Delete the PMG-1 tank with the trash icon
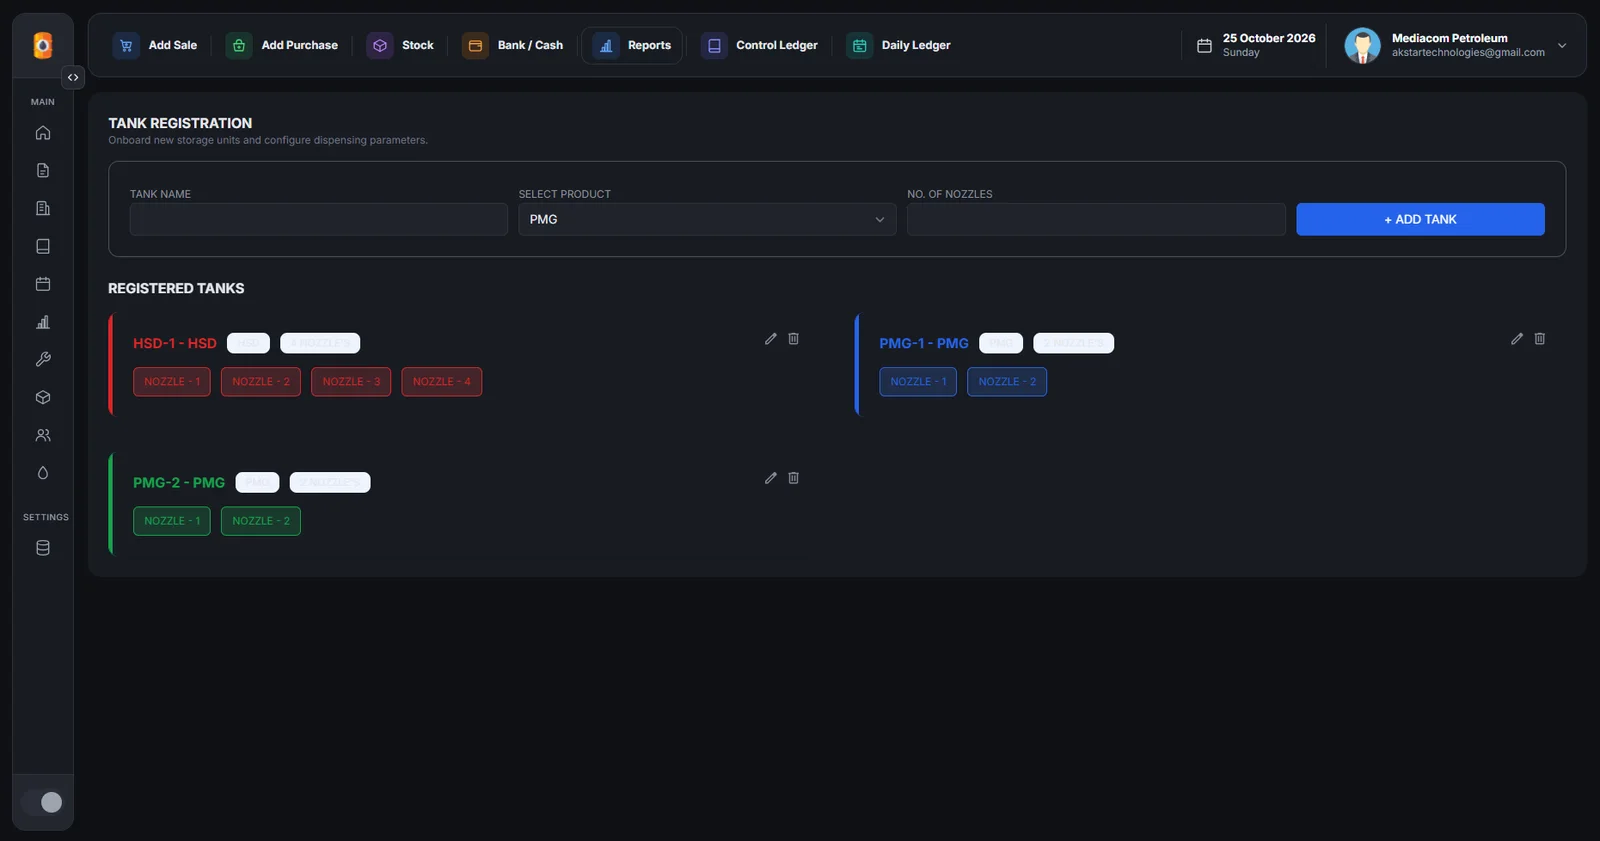 pos(1540,339)
